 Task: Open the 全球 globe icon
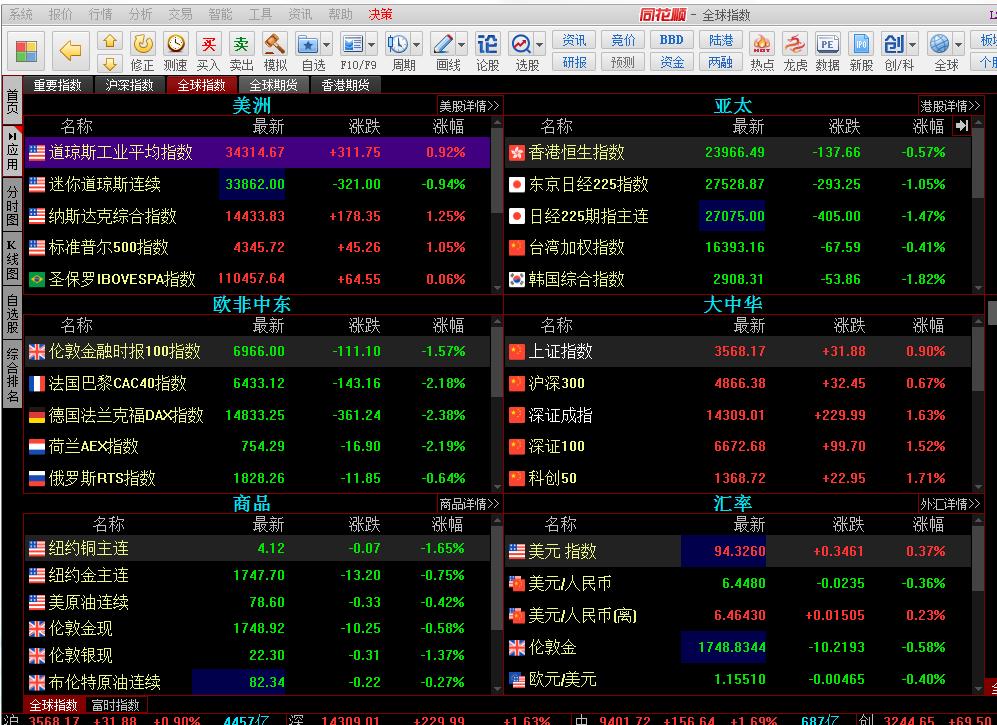point(939,44)
